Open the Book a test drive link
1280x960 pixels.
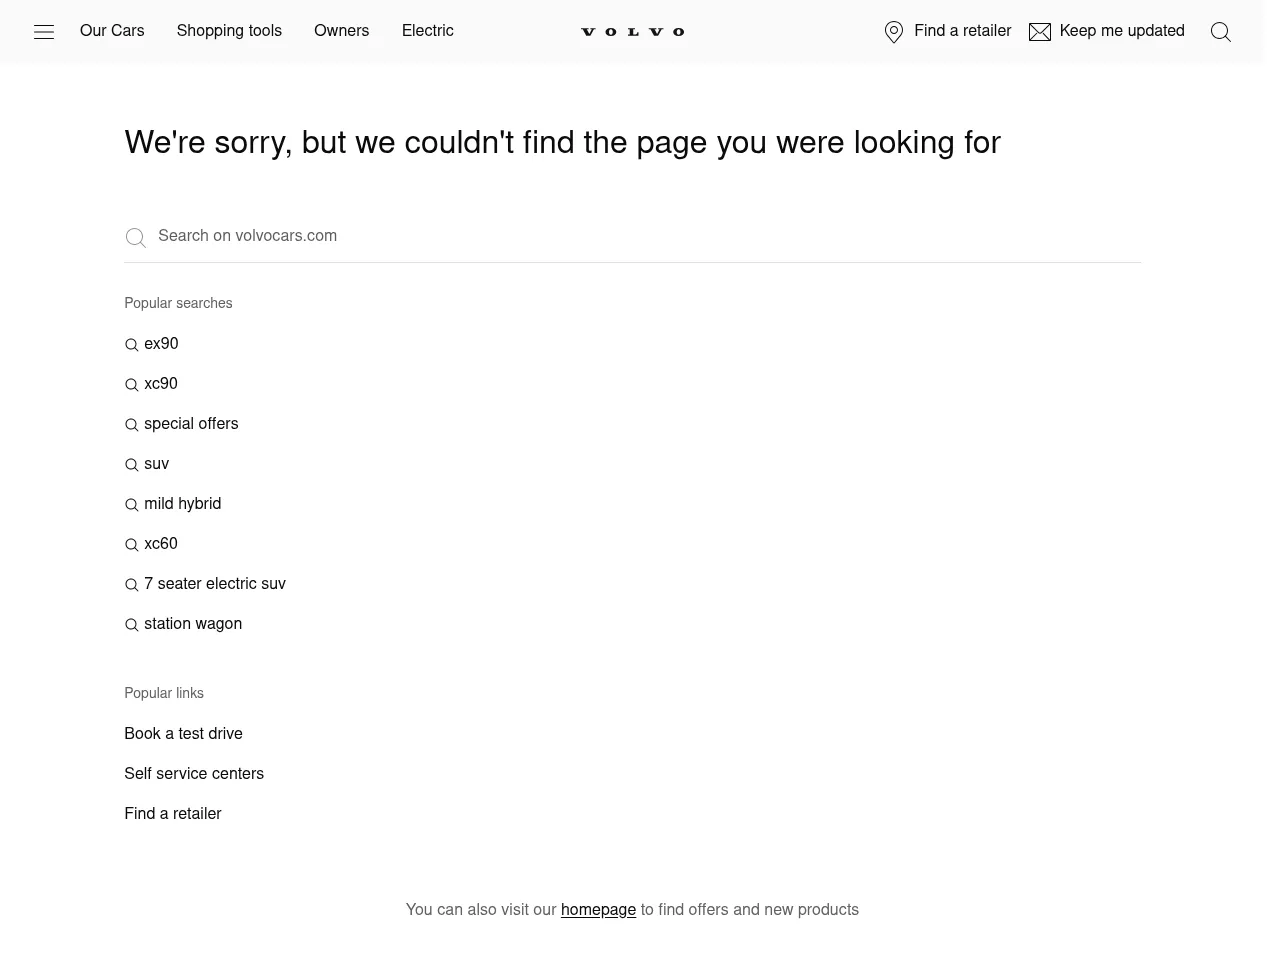183,734
